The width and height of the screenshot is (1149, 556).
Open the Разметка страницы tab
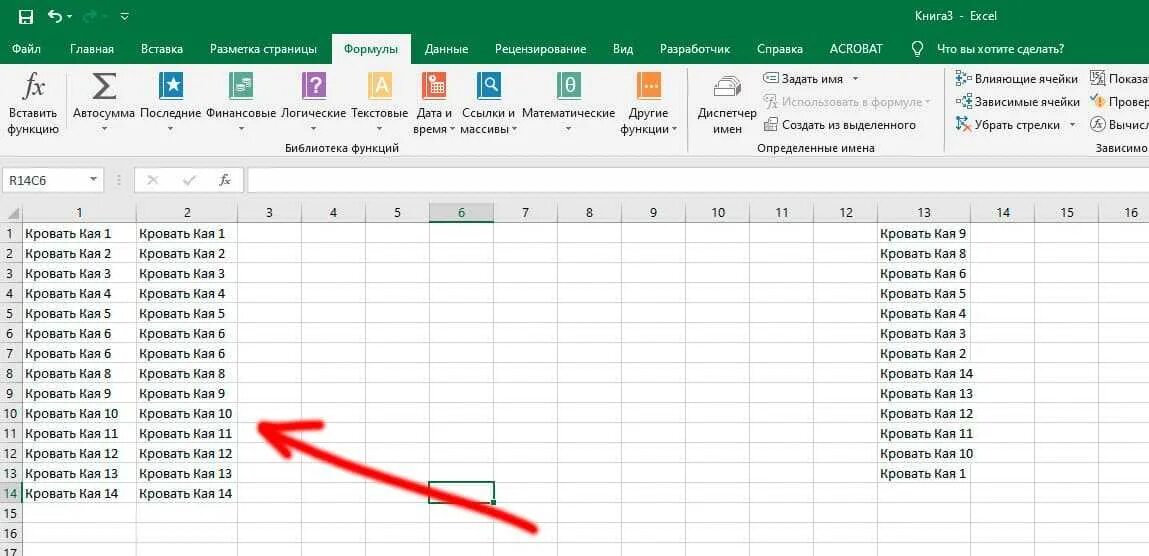click(x=263, y=49)
